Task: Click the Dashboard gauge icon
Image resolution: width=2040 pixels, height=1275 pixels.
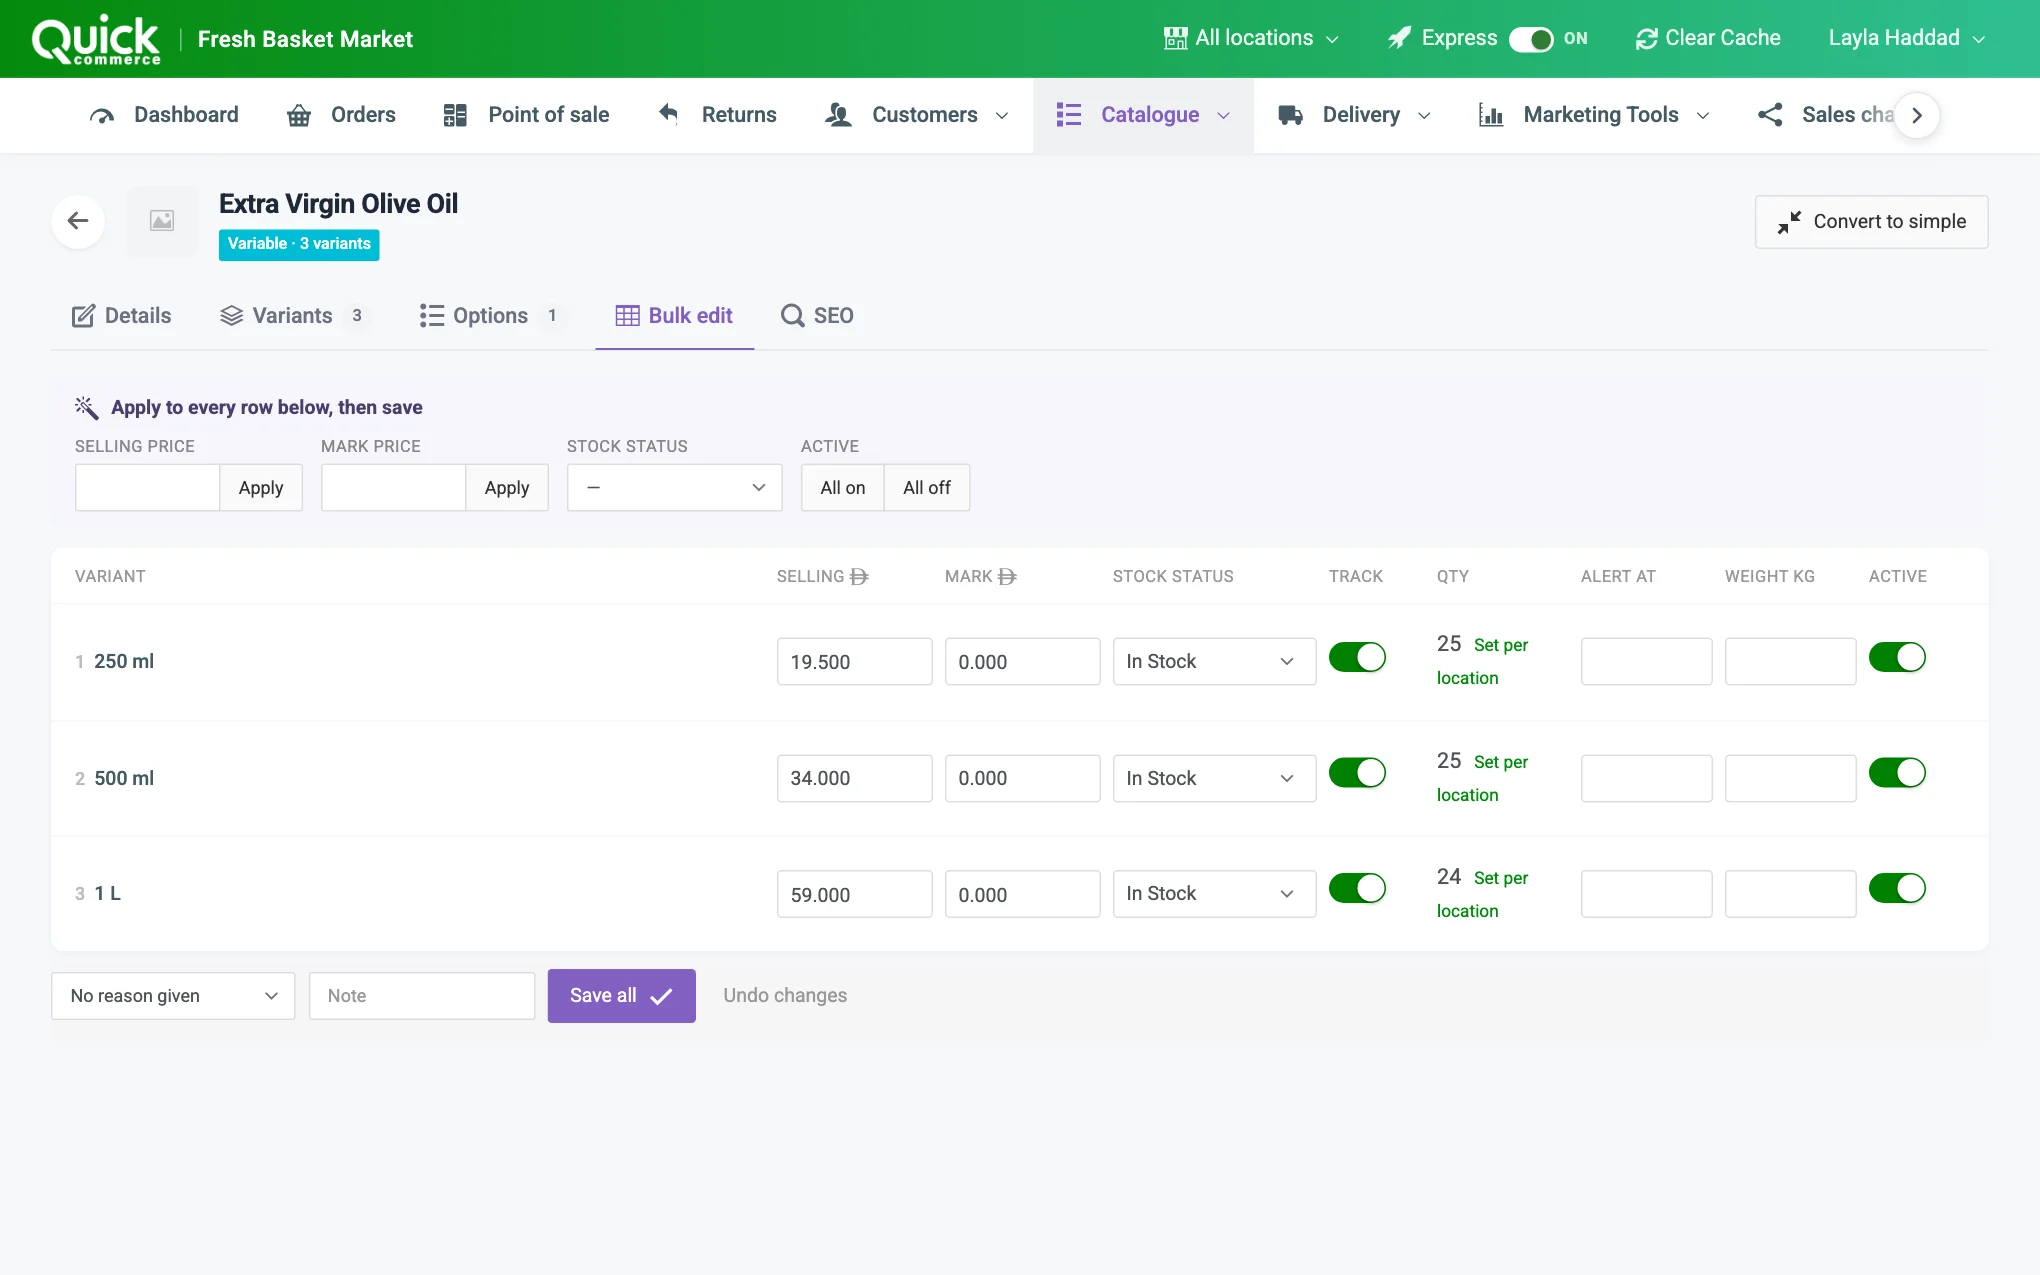Action: [x=102, y=115]
